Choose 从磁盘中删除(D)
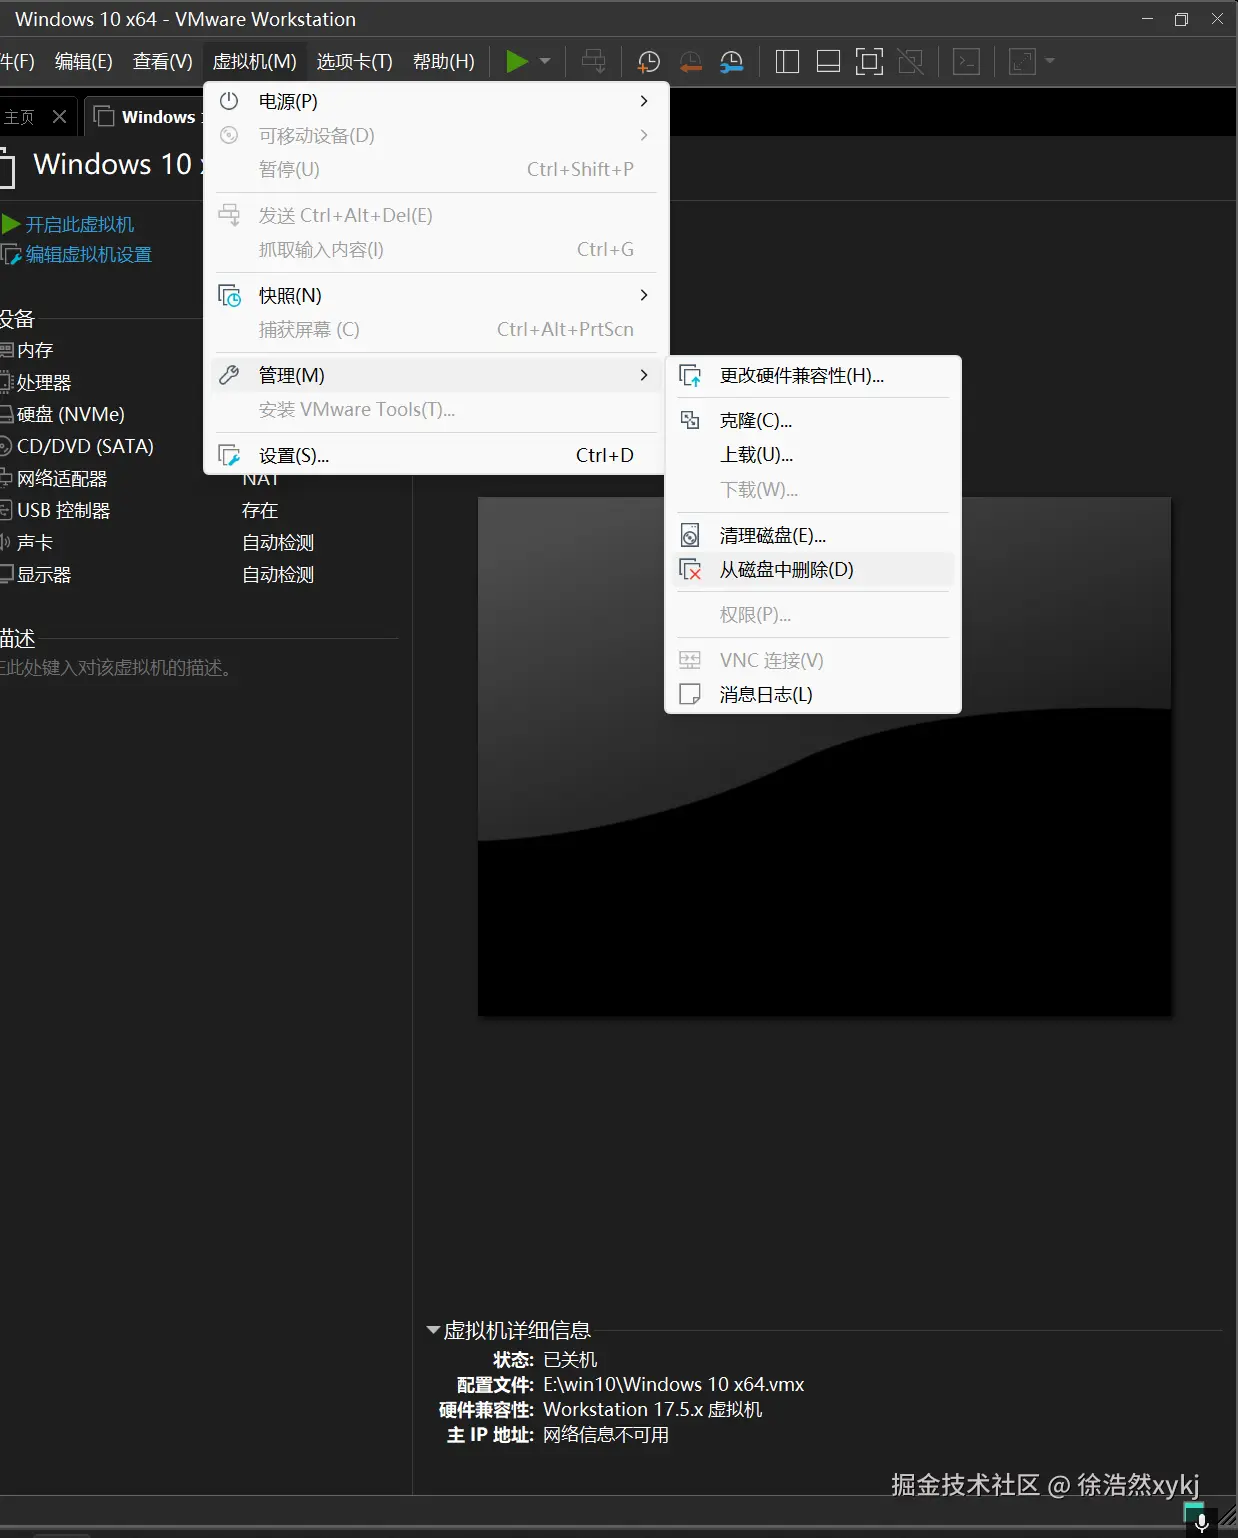The image size is (1238, 1538). point(813,570)
